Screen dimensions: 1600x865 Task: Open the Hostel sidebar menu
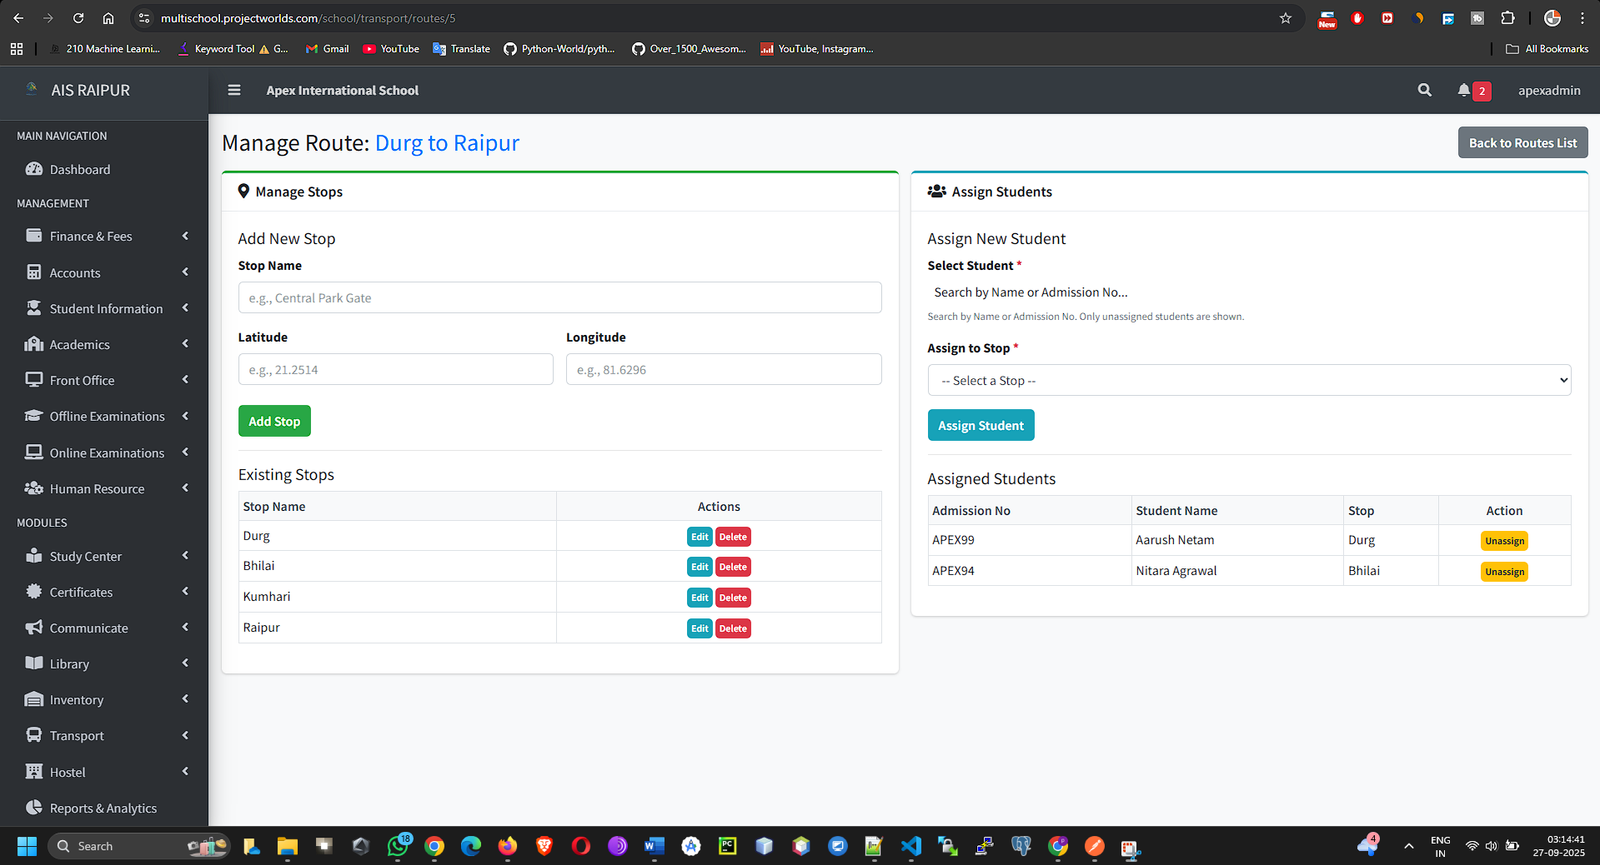coord(68,772)
